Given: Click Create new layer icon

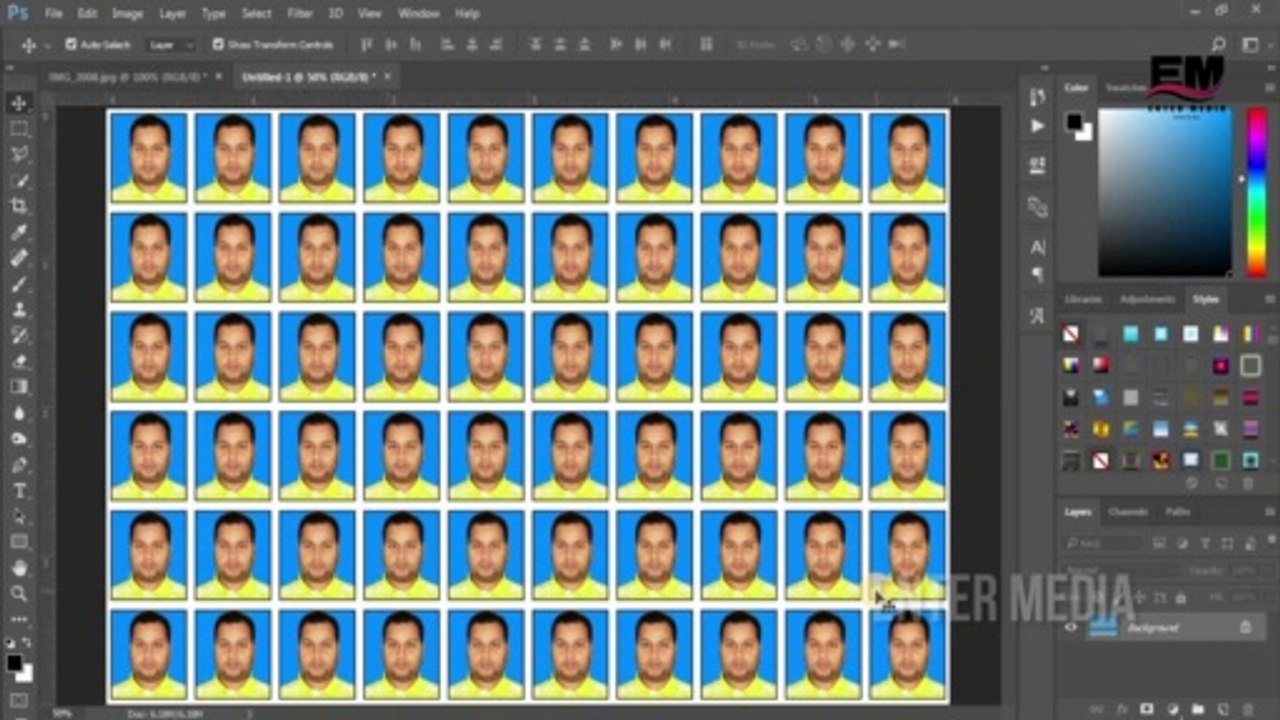Looking at the screenshot, I should point(1222,709).
